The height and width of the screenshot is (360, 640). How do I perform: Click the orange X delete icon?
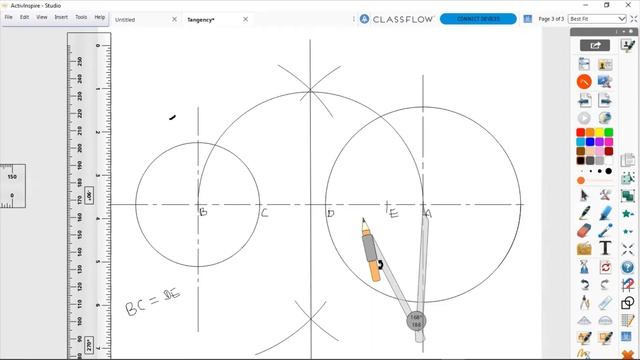pos(627,354)
